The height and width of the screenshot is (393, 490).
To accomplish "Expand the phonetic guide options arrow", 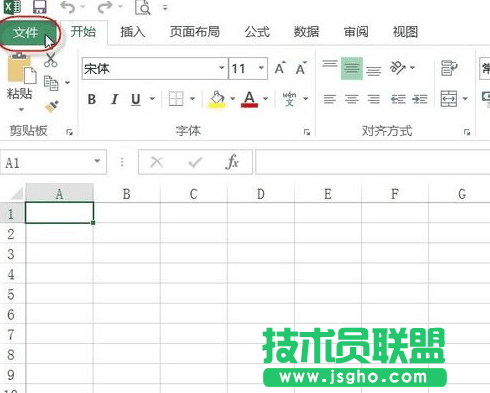I will click(306, 98).
